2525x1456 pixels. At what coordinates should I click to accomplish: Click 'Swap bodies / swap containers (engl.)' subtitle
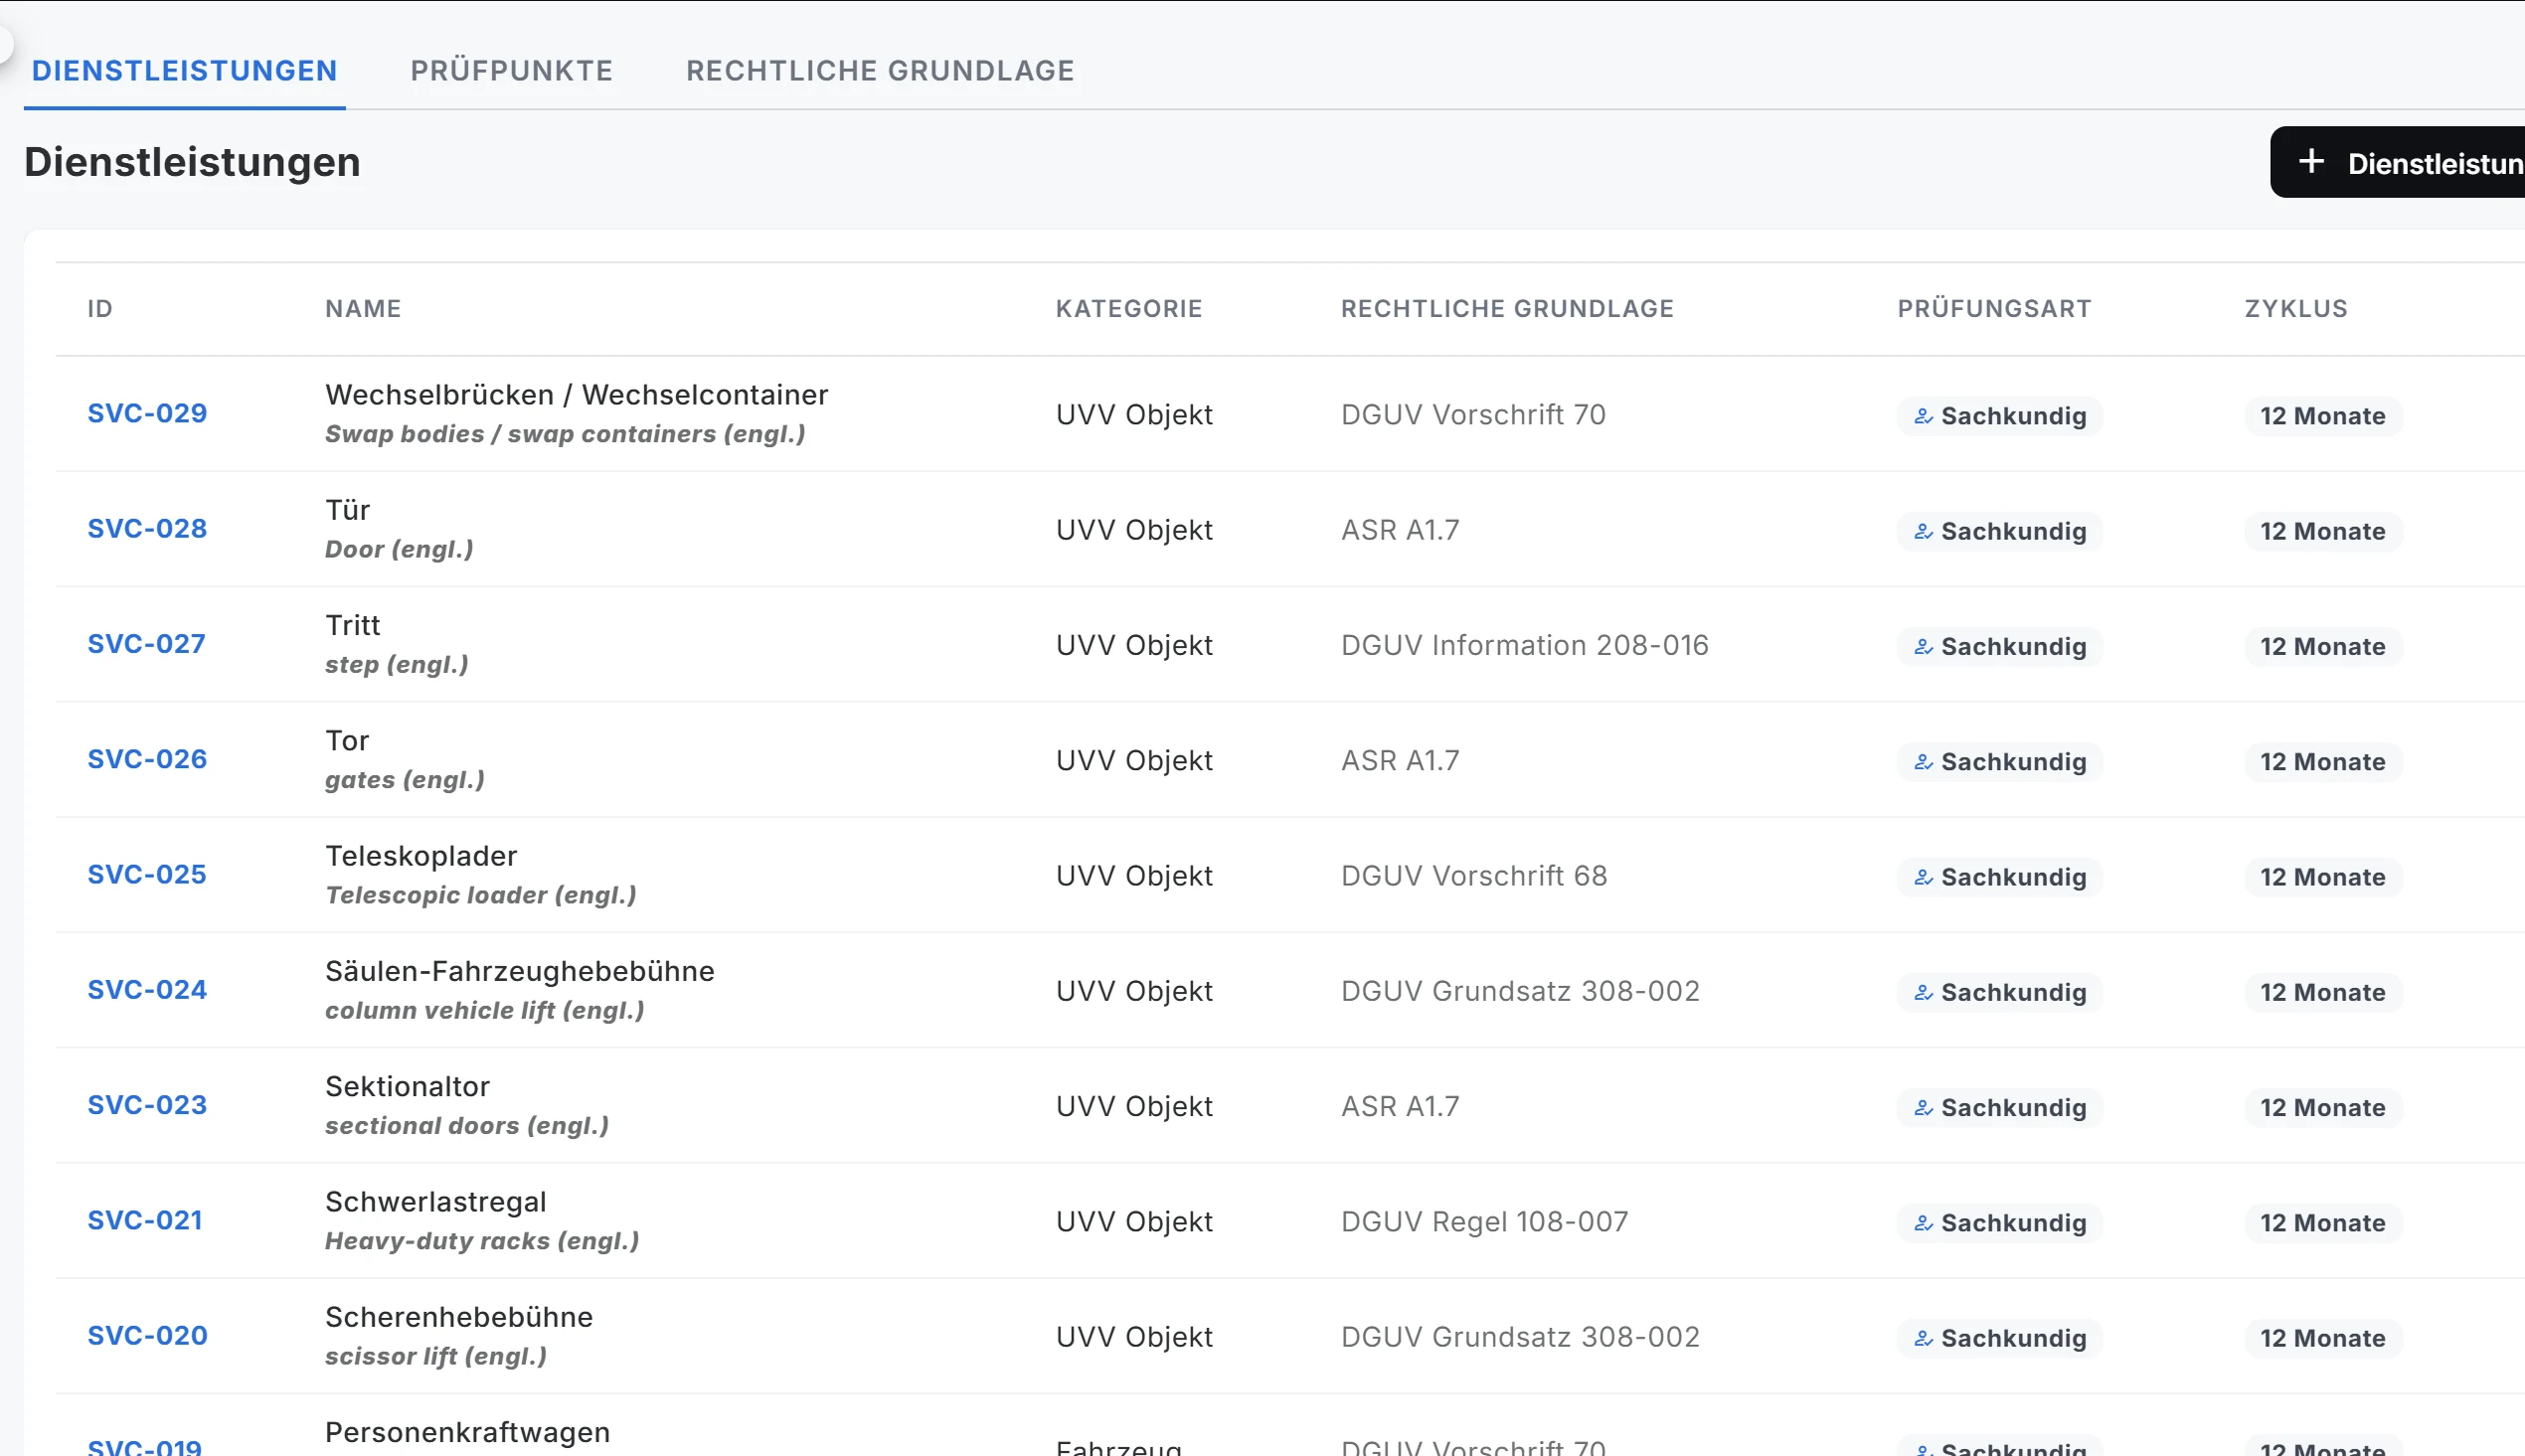[565, 435]
